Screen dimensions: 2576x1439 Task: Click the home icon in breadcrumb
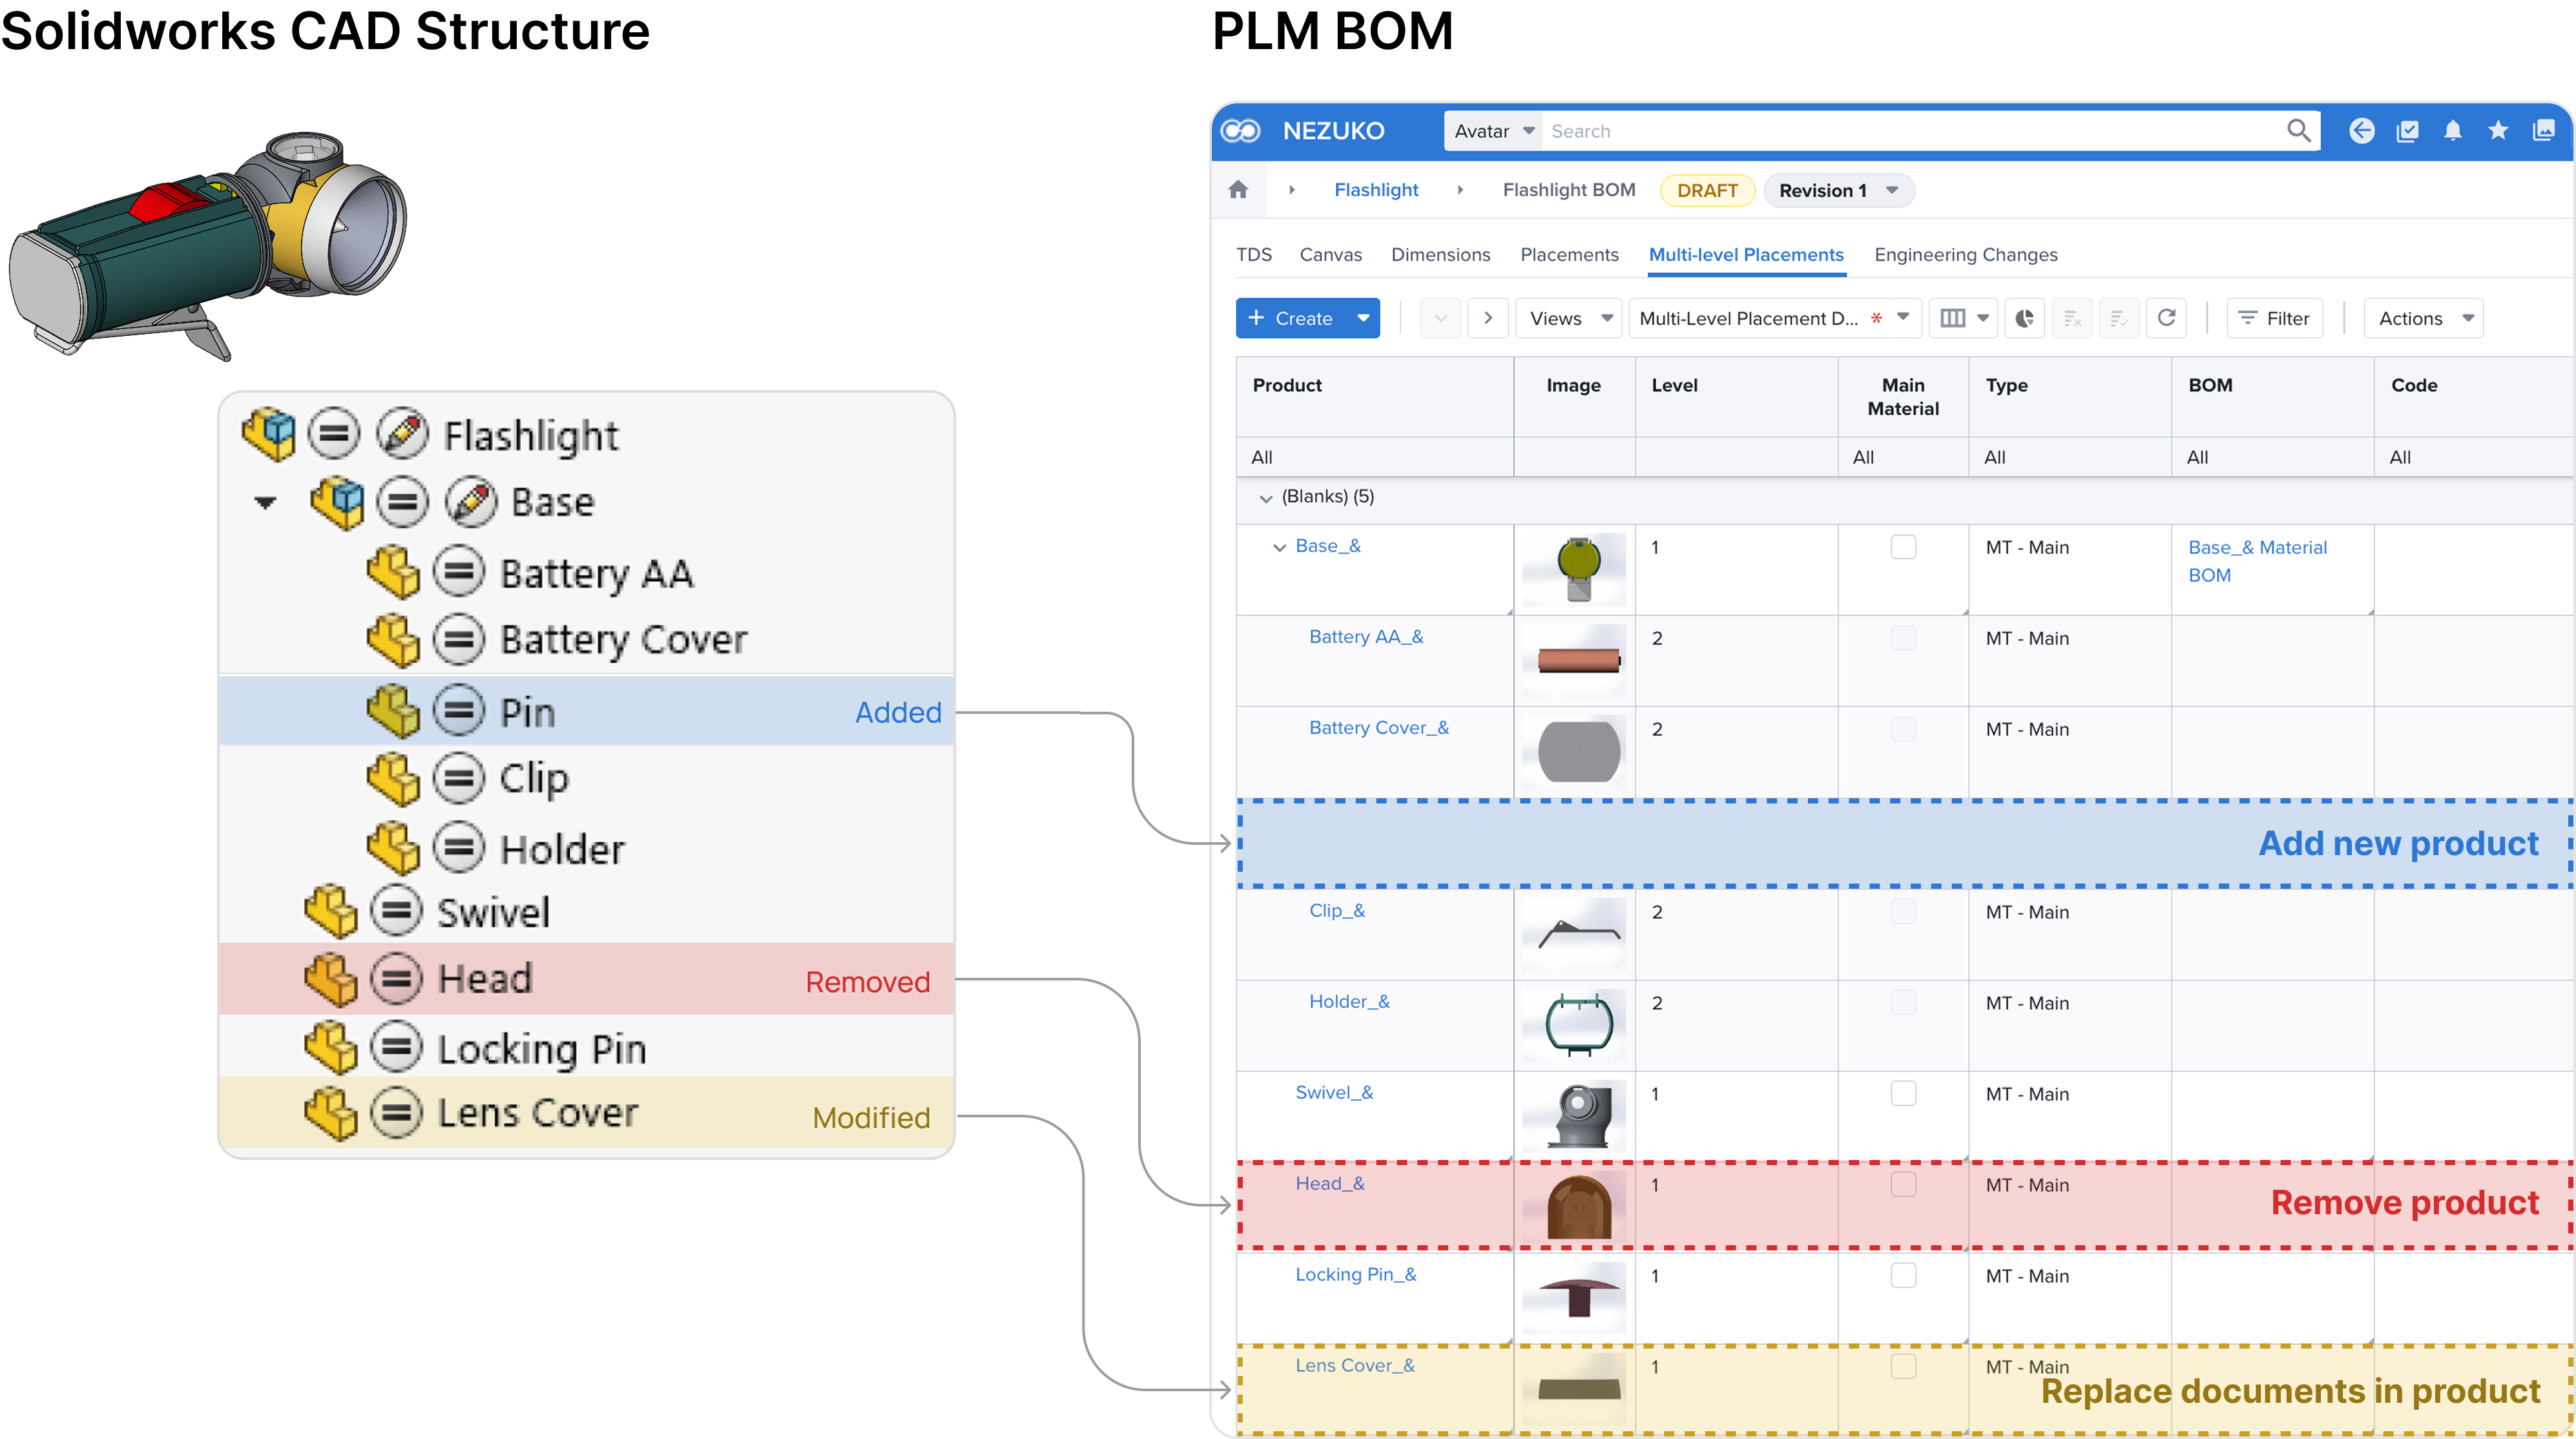tap(1238, 189)
